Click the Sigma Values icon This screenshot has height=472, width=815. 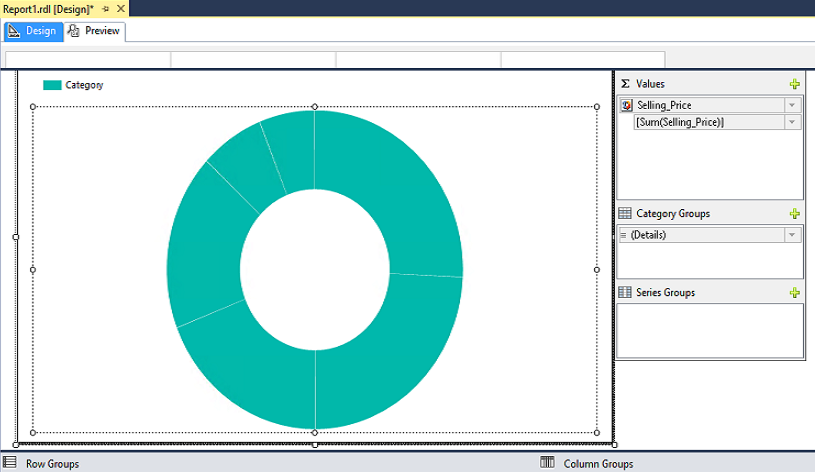point(625,84)
